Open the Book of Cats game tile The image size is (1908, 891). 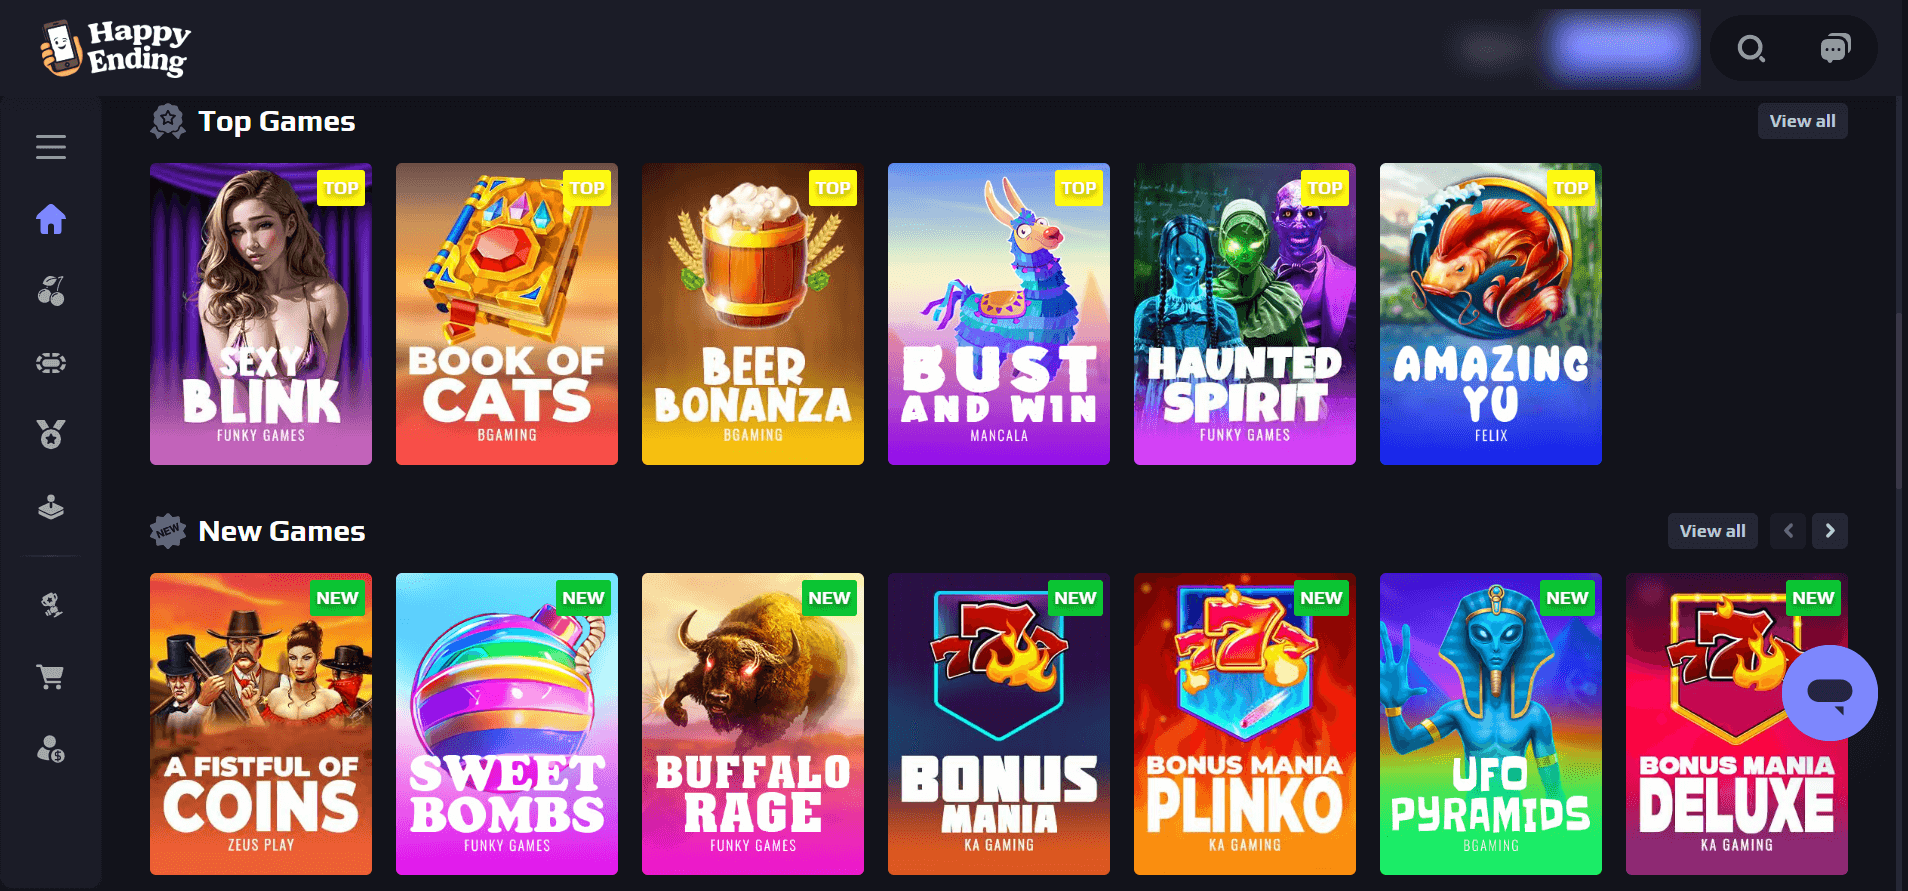pos(507,314)
